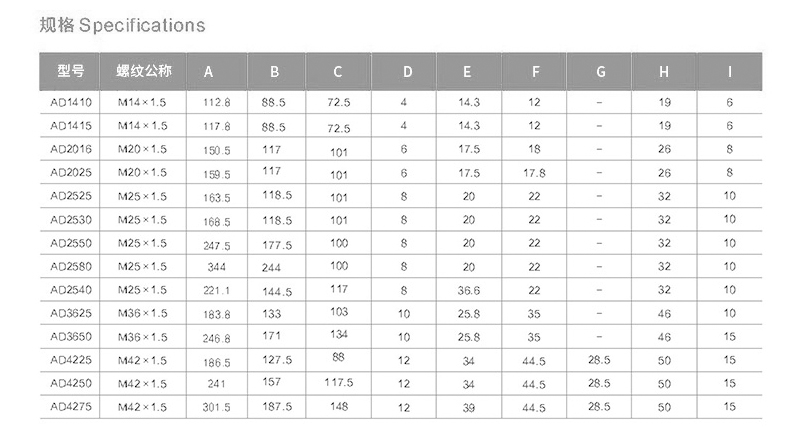This screenshot has height=437, width=790.
Task: Select 17.8 in column F
Action: 535,173
